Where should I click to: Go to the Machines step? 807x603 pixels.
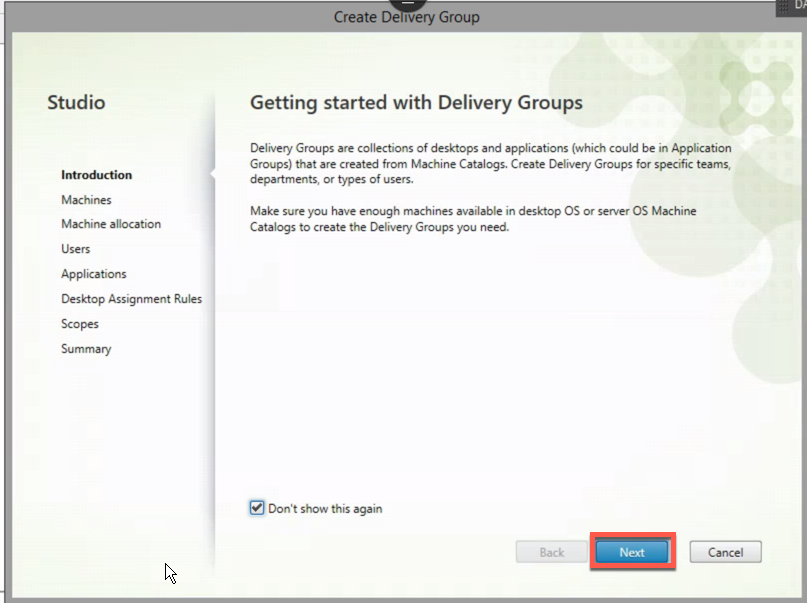(86, 200)
